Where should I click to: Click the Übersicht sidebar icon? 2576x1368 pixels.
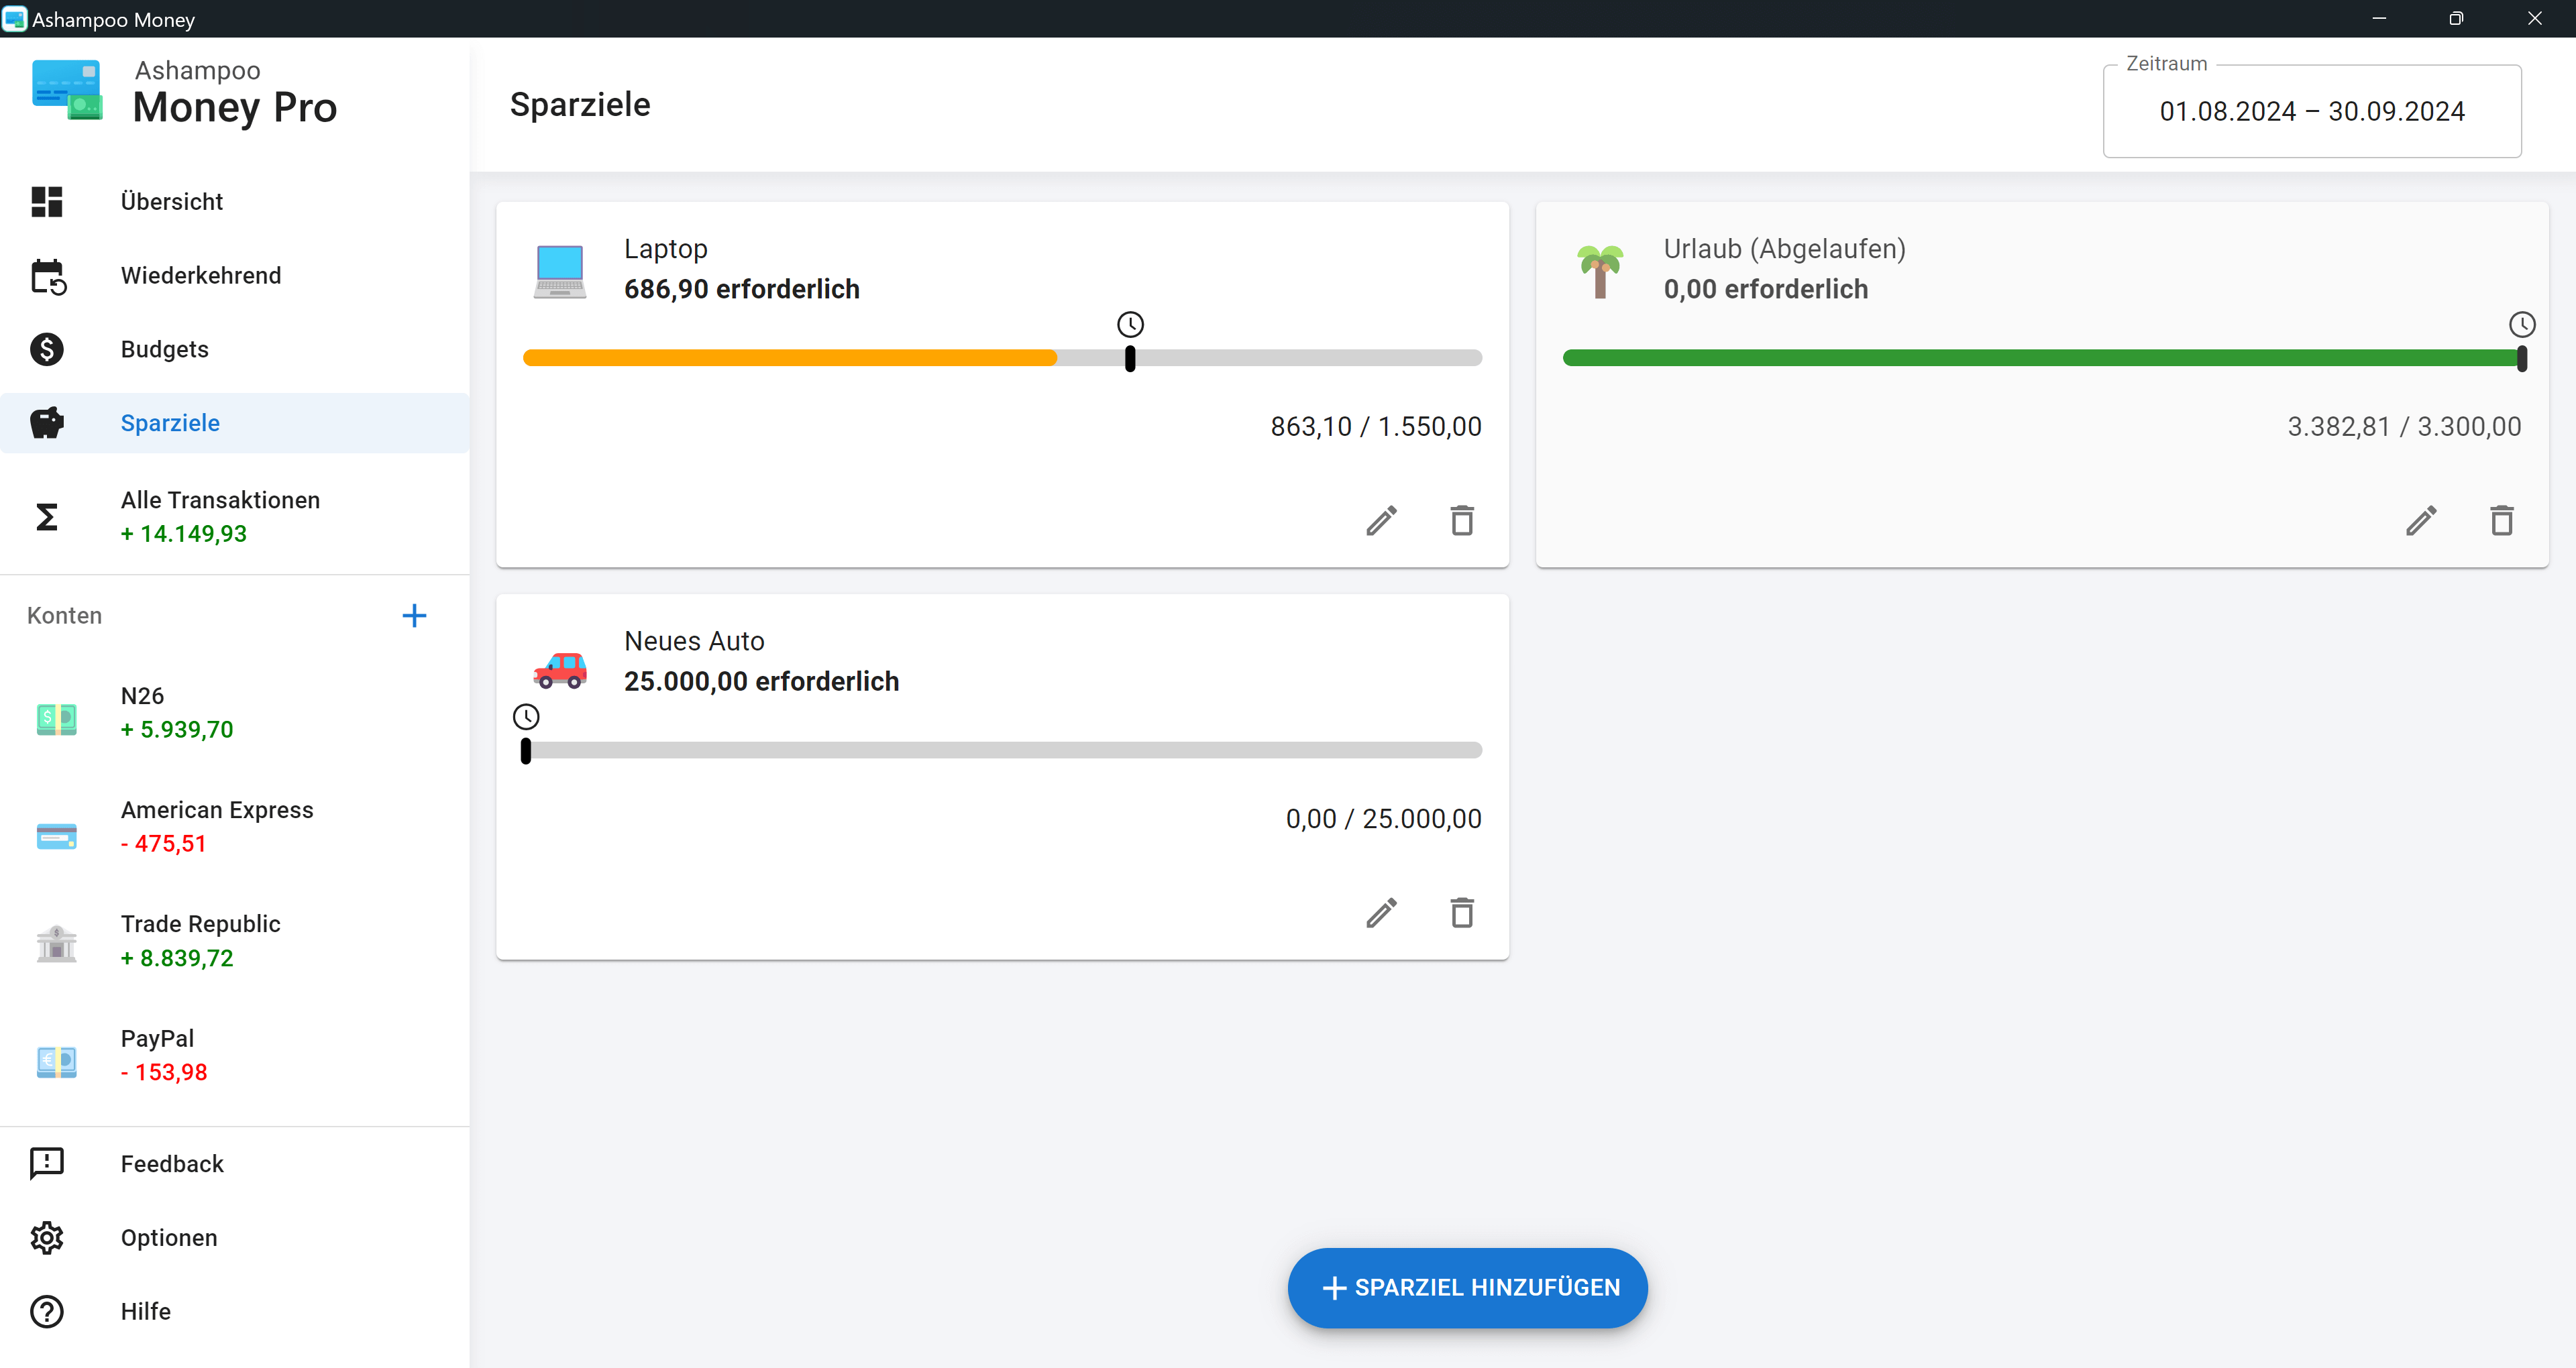pos(46,201)
